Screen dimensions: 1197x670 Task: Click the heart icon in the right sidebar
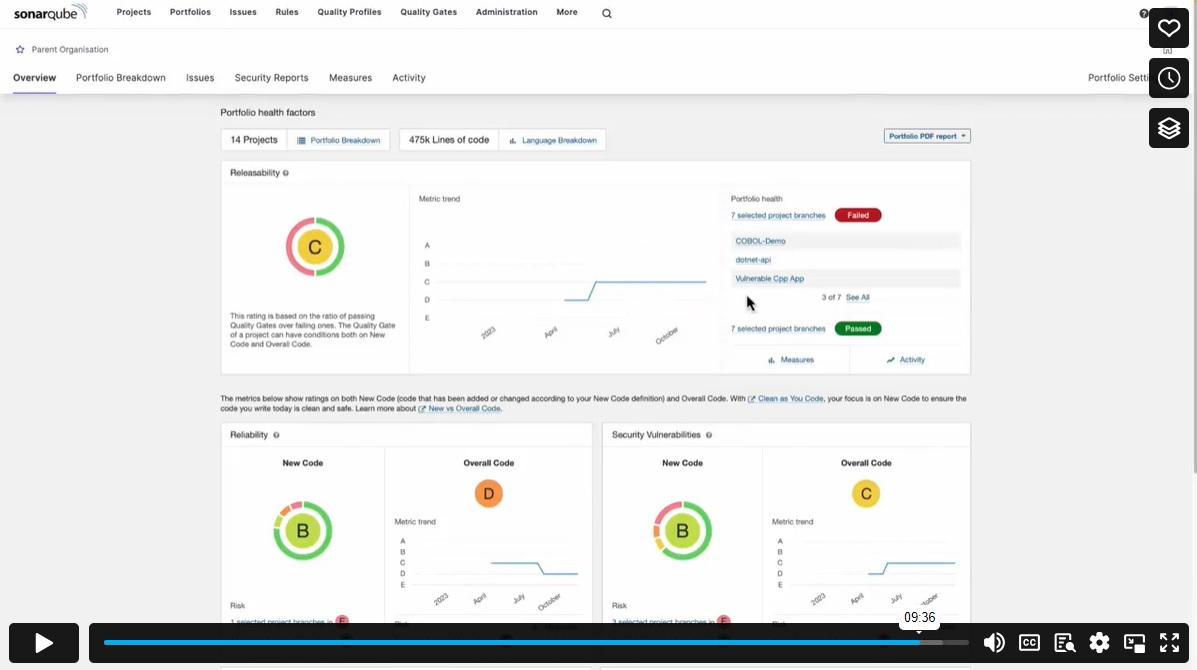click(x=1168, y=28)
